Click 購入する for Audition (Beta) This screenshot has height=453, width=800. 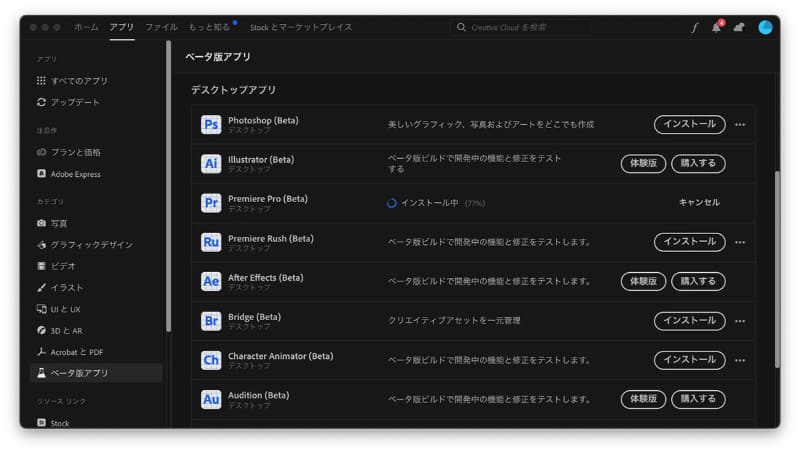698,399
